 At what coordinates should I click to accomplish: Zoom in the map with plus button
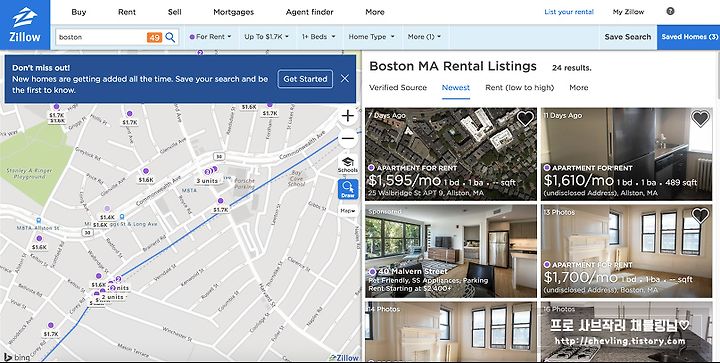click(x=348, y=116)
